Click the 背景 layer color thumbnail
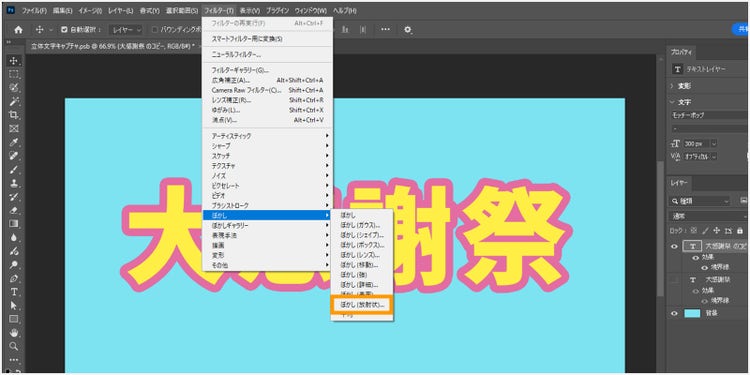The height and width of the screenshot is (375, 750). click(x=692, y=313)
